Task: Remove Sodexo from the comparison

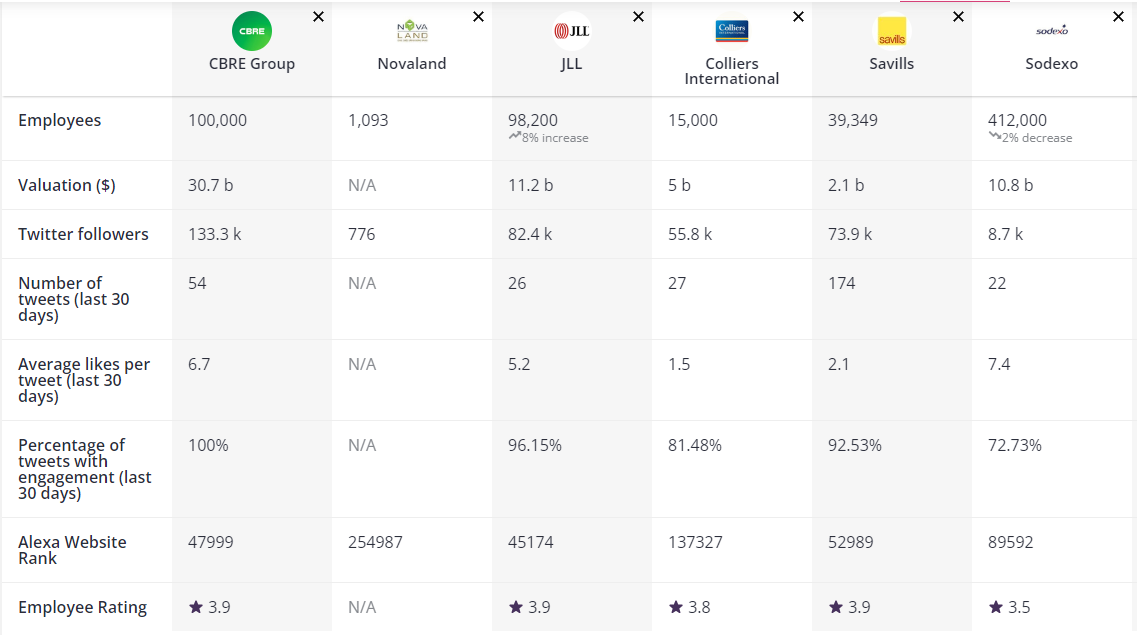Action: [1118, 17]
